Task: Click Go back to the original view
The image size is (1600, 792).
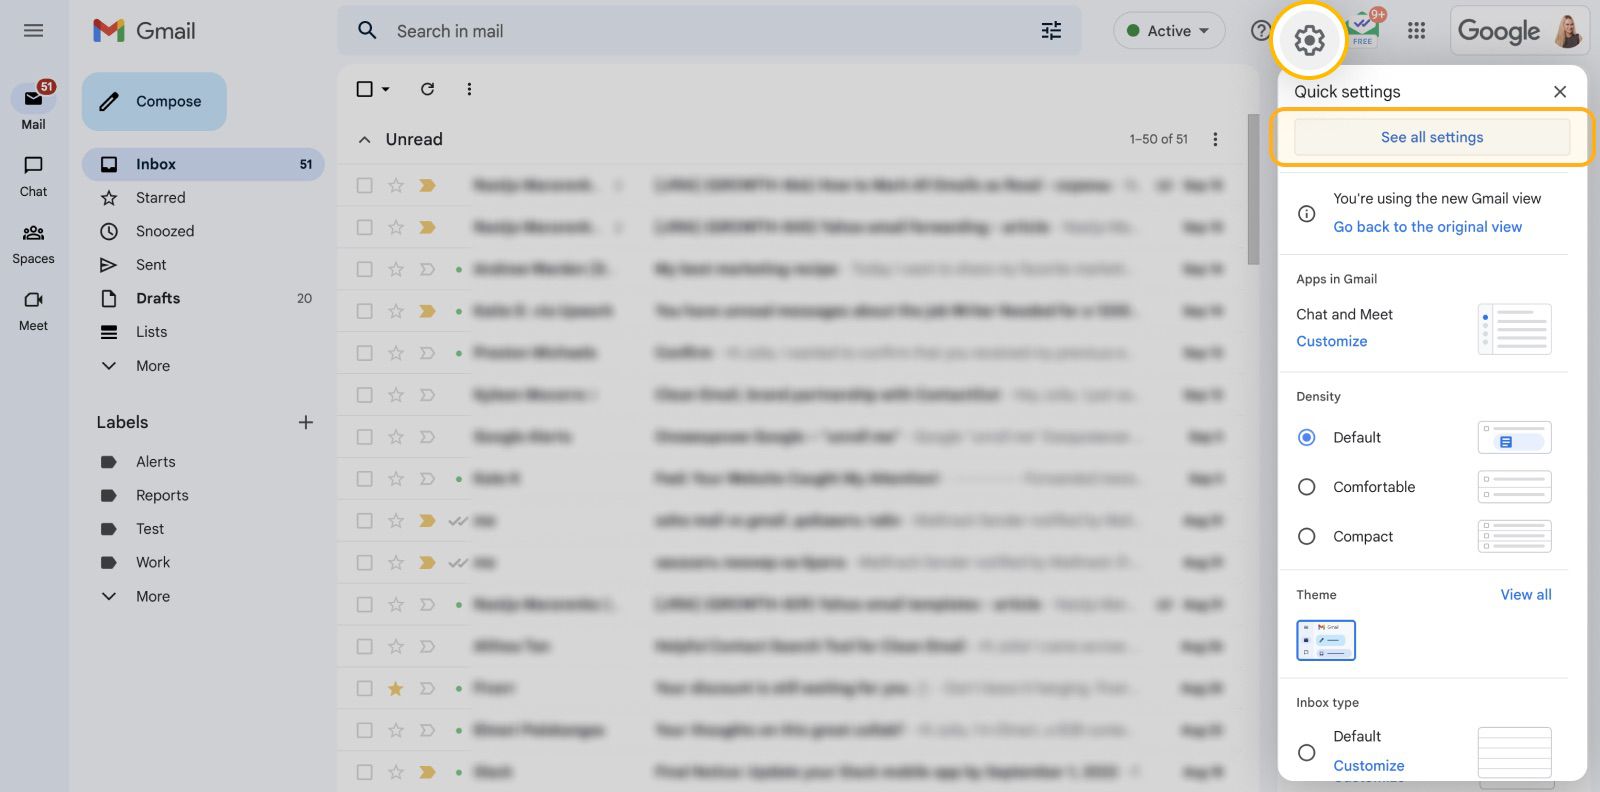Action: coord(1427,227)
